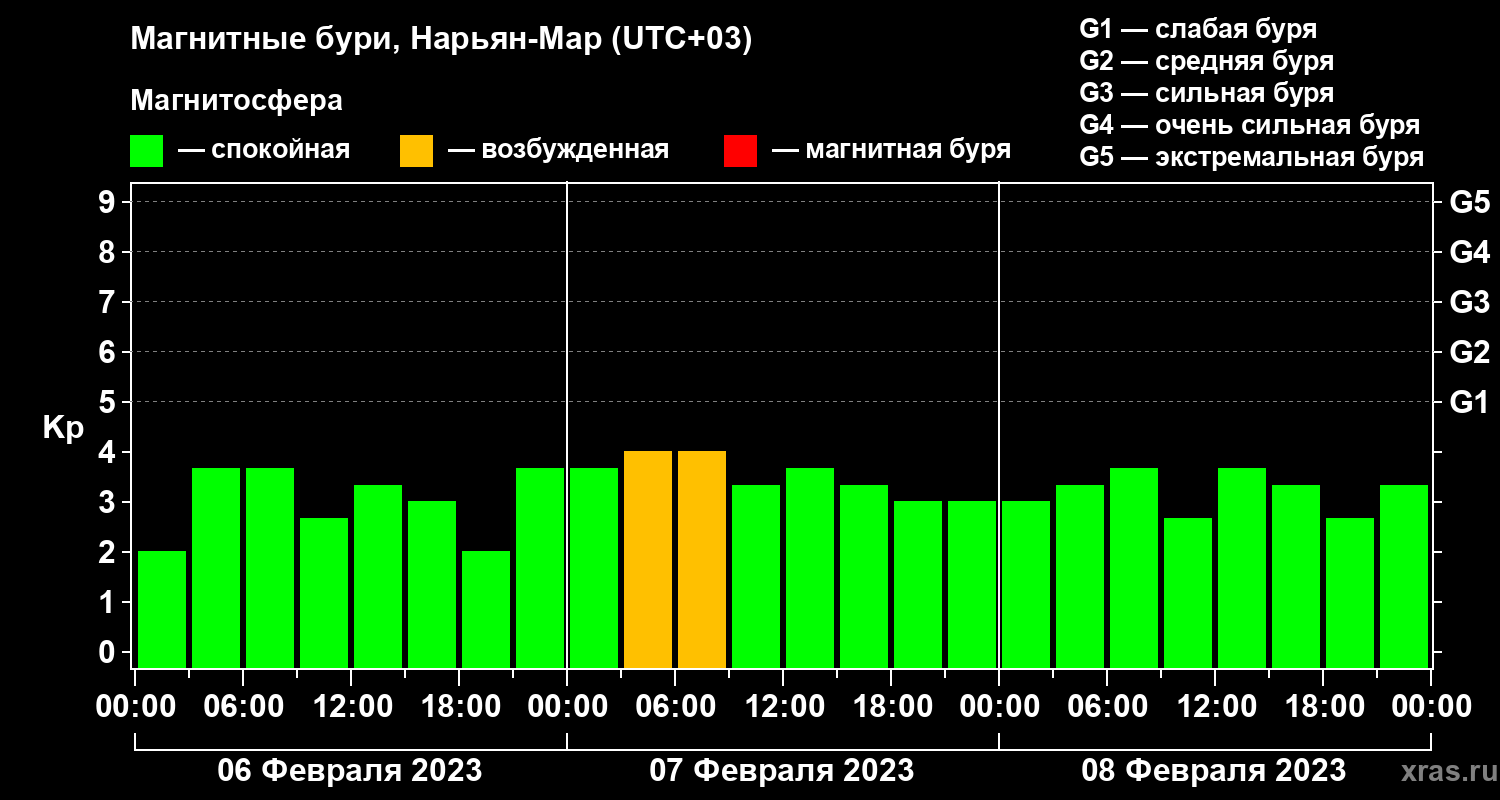Select the 12:00–15:00 bar on 7 February

point(810,568)
